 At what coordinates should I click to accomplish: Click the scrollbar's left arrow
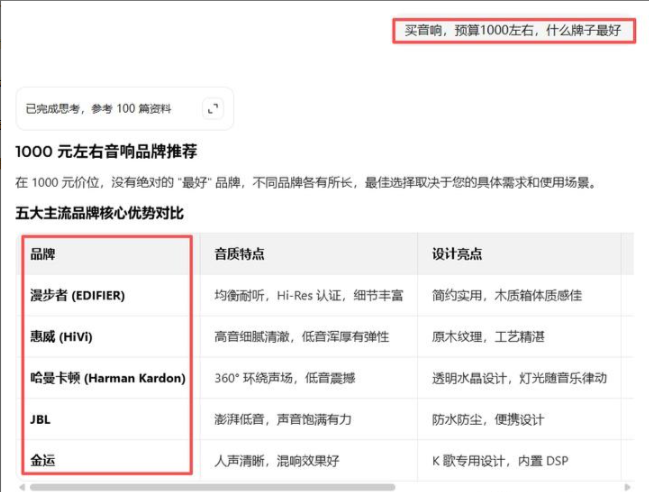[22, 487]
